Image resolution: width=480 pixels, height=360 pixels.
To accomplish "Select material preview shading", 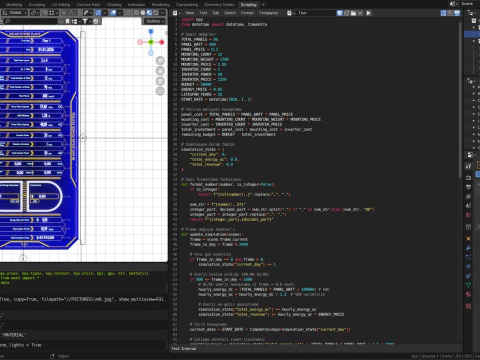I will coord(149,13).
